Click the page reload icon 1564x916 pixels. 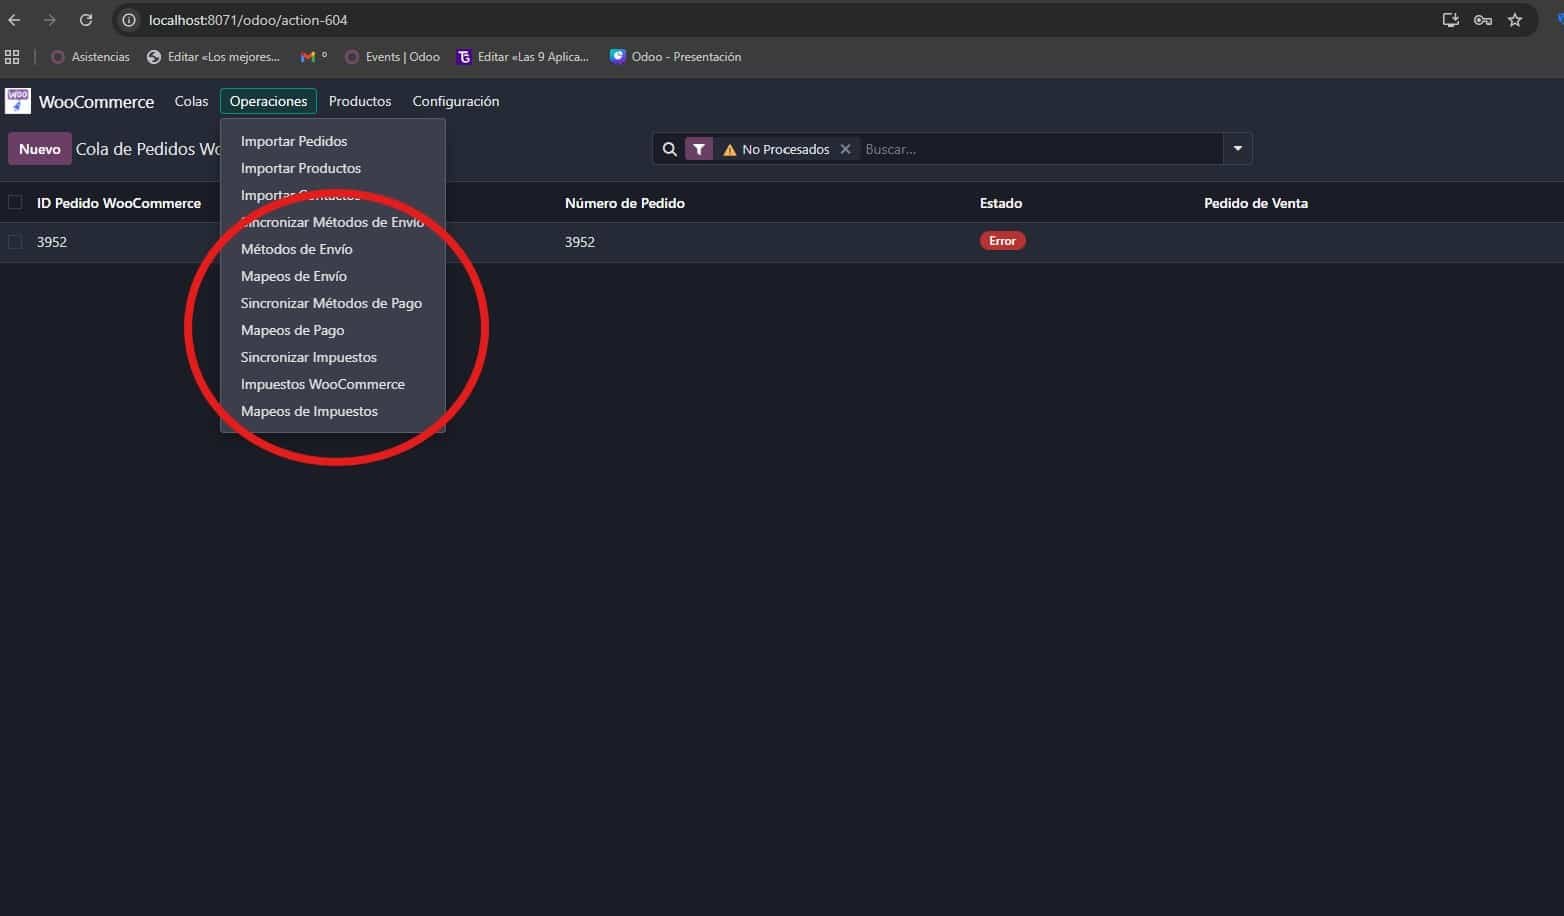[x=86, y=19]
